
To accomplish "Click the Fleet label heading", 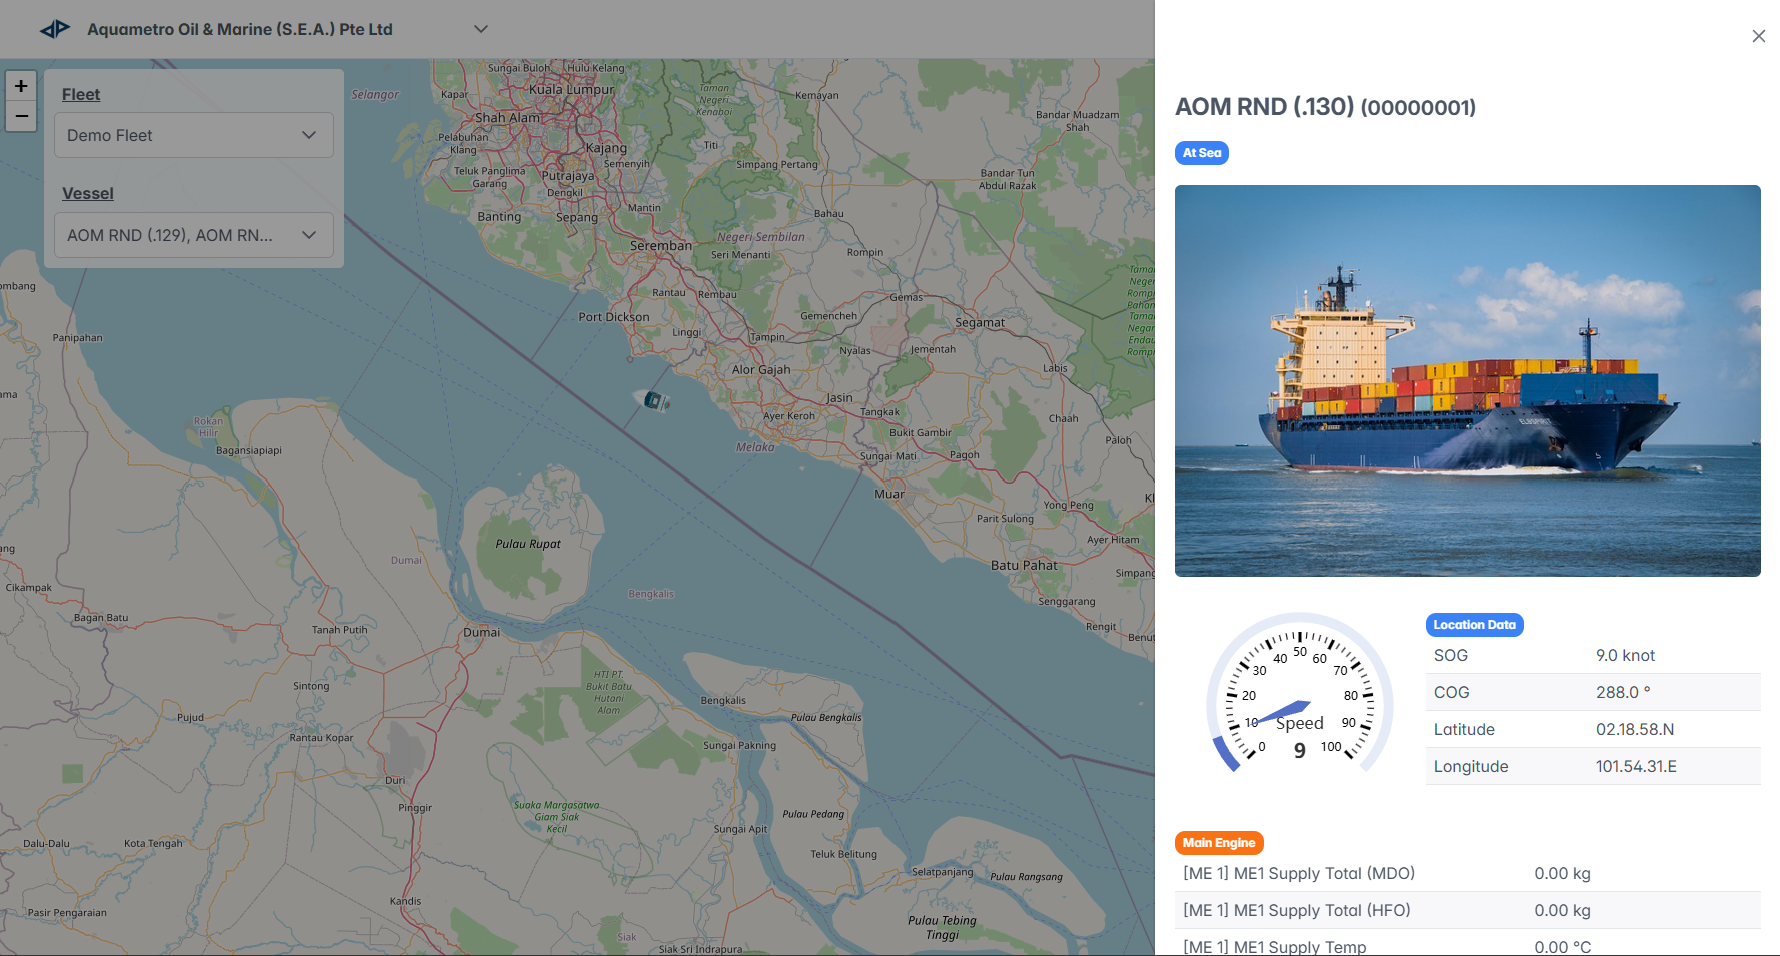I will tap(81, 94).
